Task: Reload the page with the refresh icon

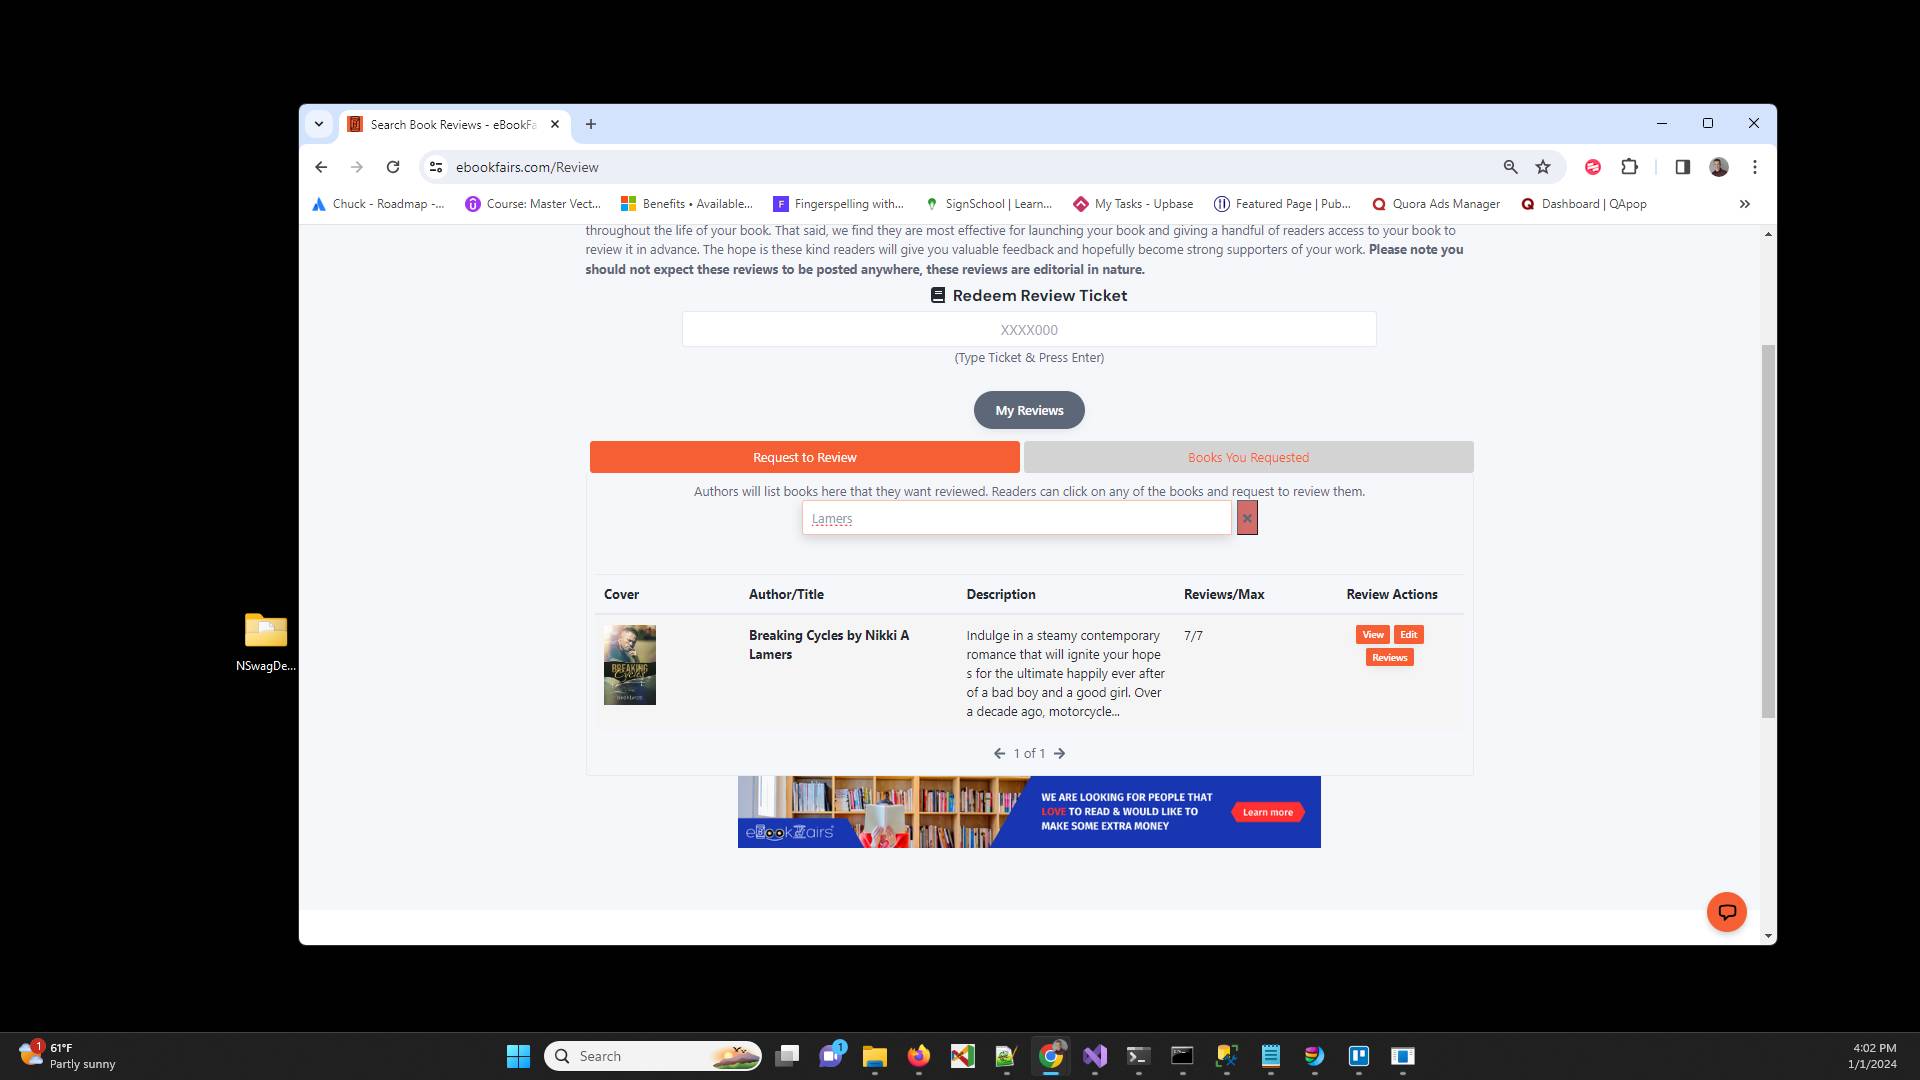Action: tap(393, 167)
